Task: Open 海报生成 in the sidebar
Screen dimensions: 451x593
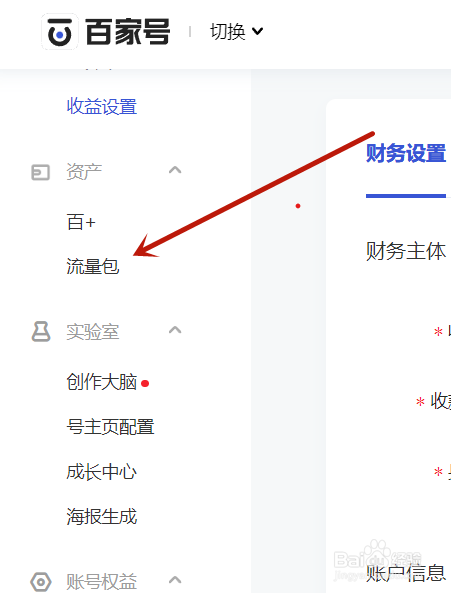Action: click(101, 517)
